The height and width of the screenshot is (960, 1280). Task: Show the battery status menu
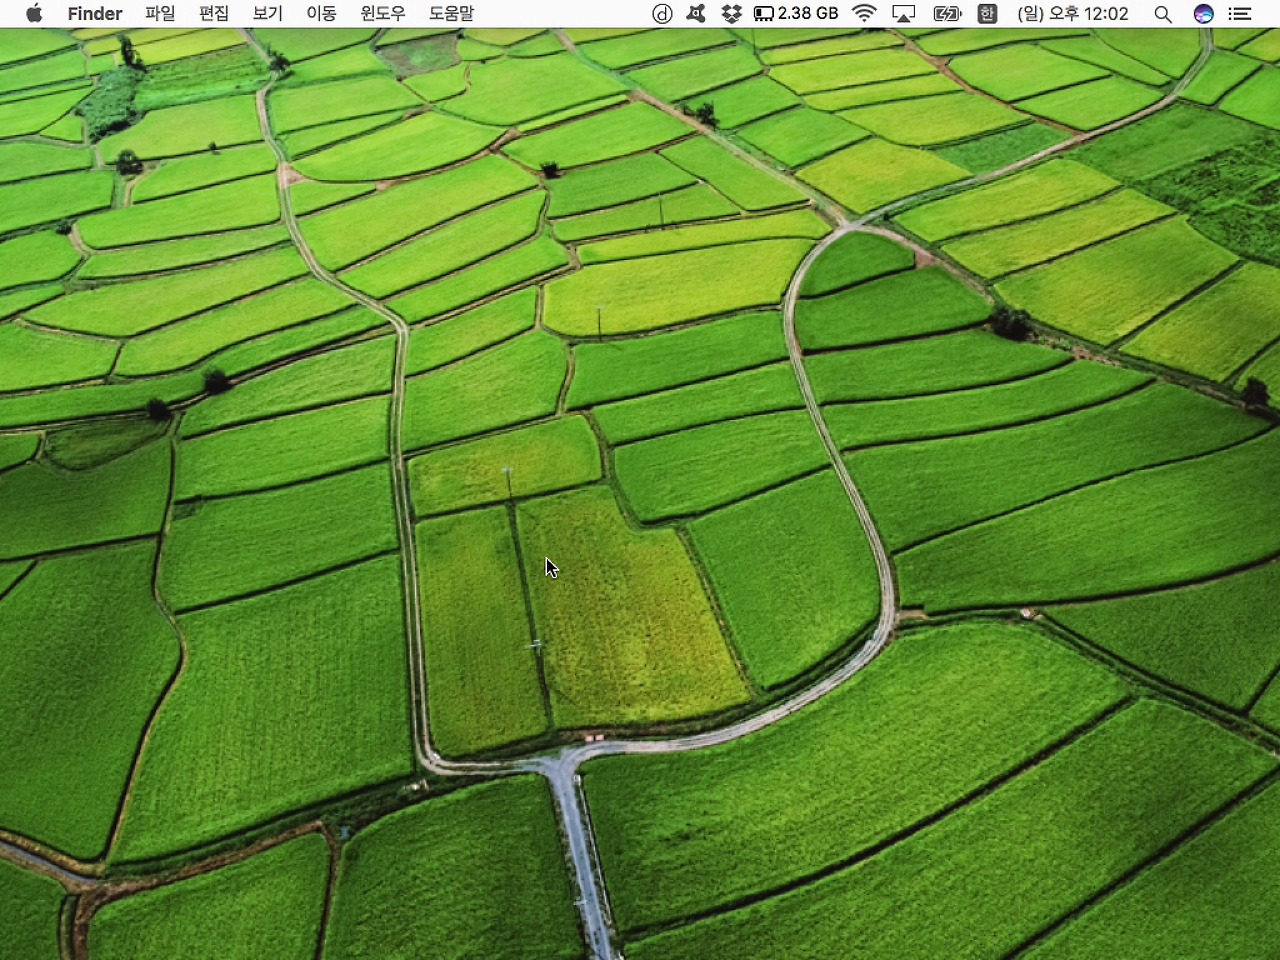(947, 13)
